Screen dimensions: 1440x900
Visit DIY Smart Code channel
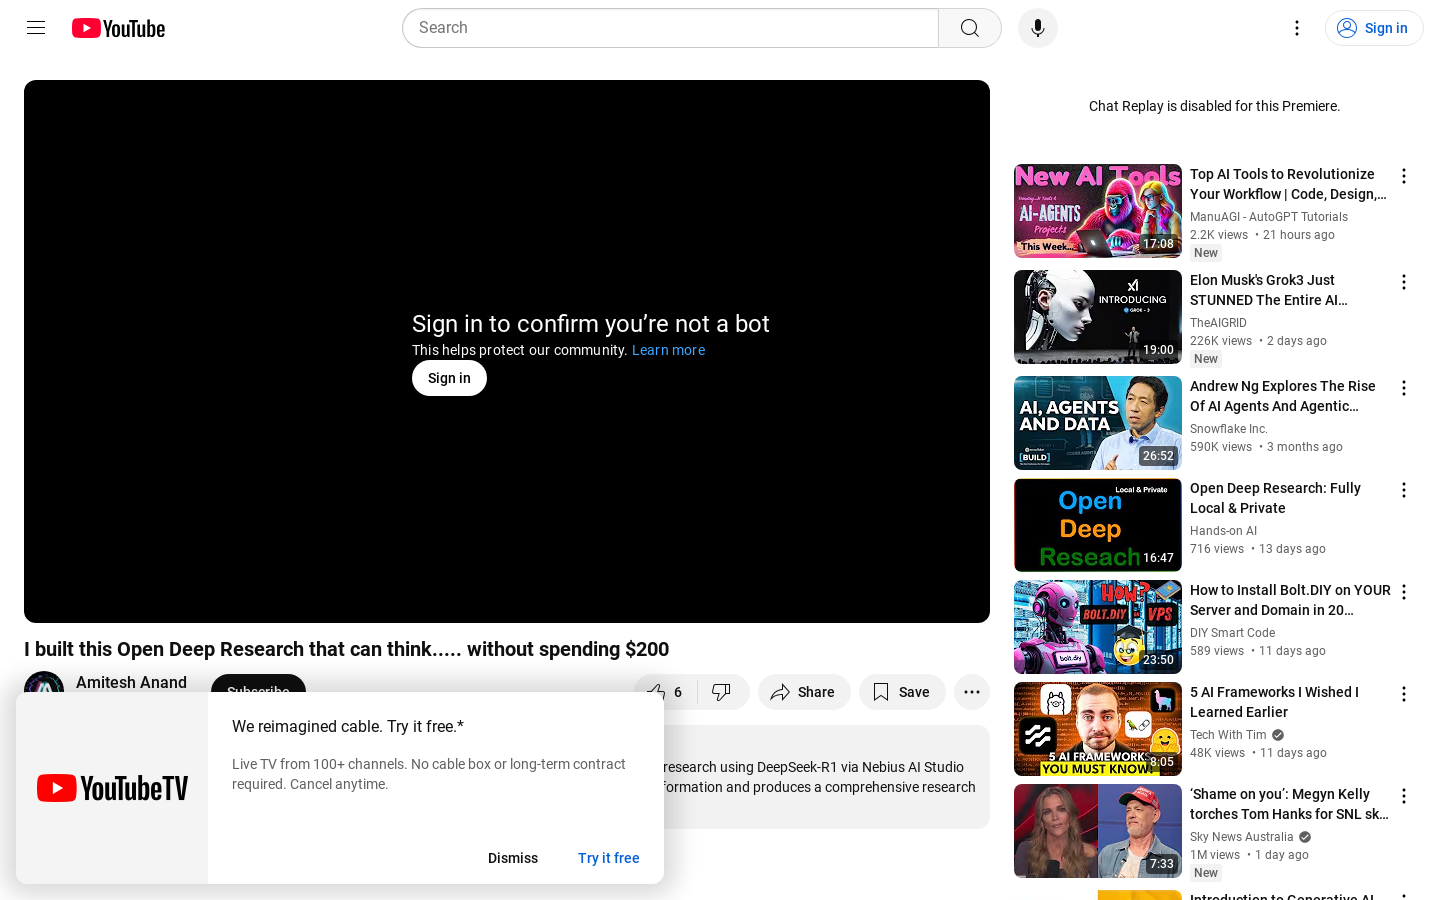click(1232, 633)
